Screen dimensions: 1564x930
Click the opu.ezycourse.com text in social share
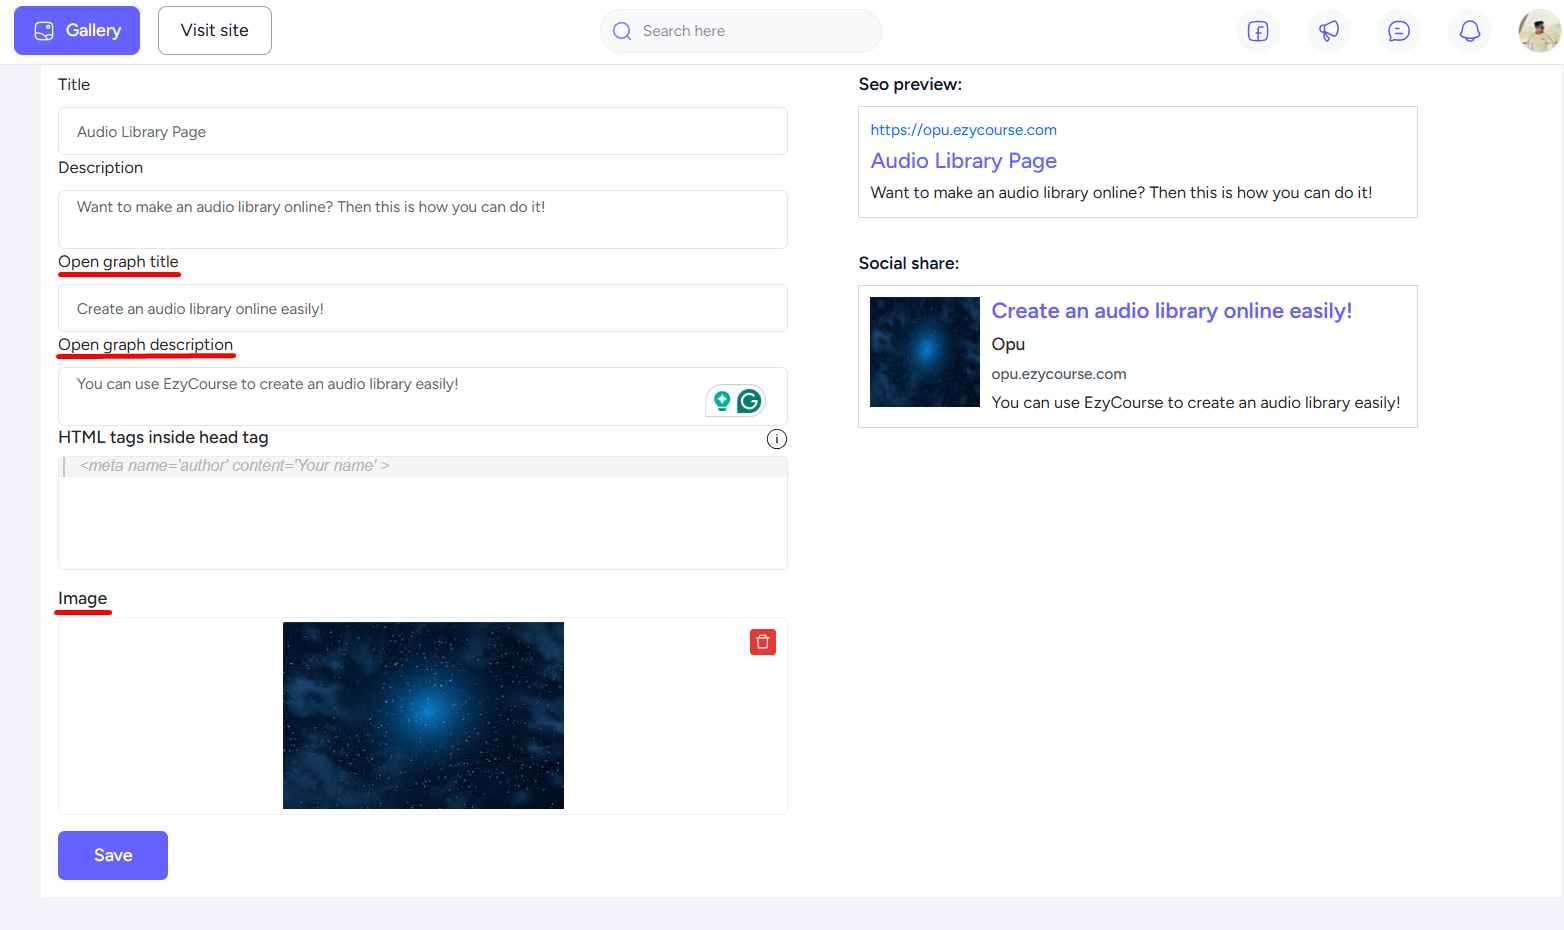(x=1059, y=374)
